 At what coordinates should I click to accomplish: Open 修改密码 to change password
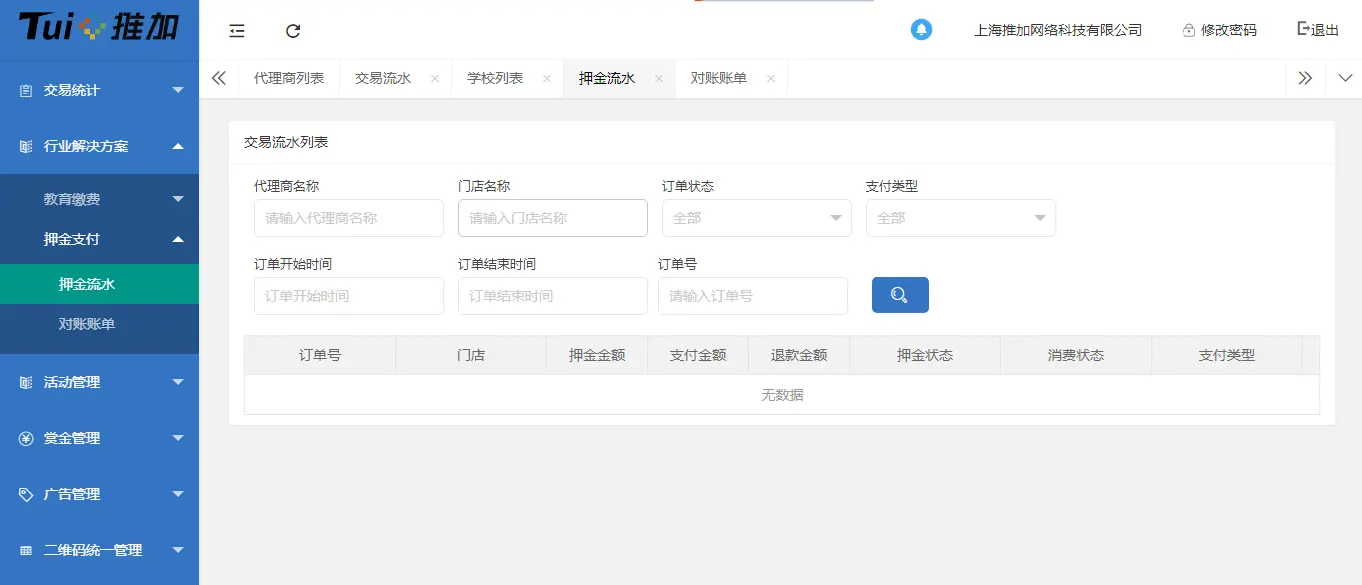[x=1219, y=29]
